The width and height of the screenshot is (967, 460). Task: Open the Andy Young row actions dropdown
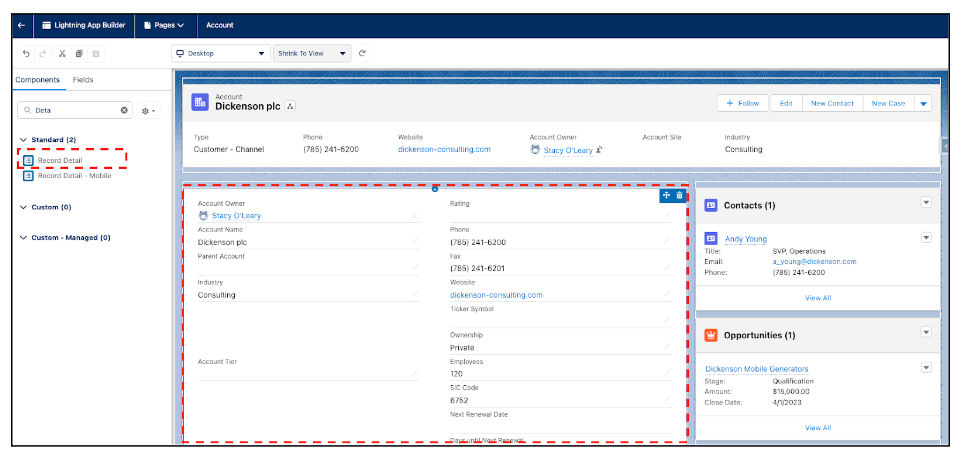tap(926, 237)
